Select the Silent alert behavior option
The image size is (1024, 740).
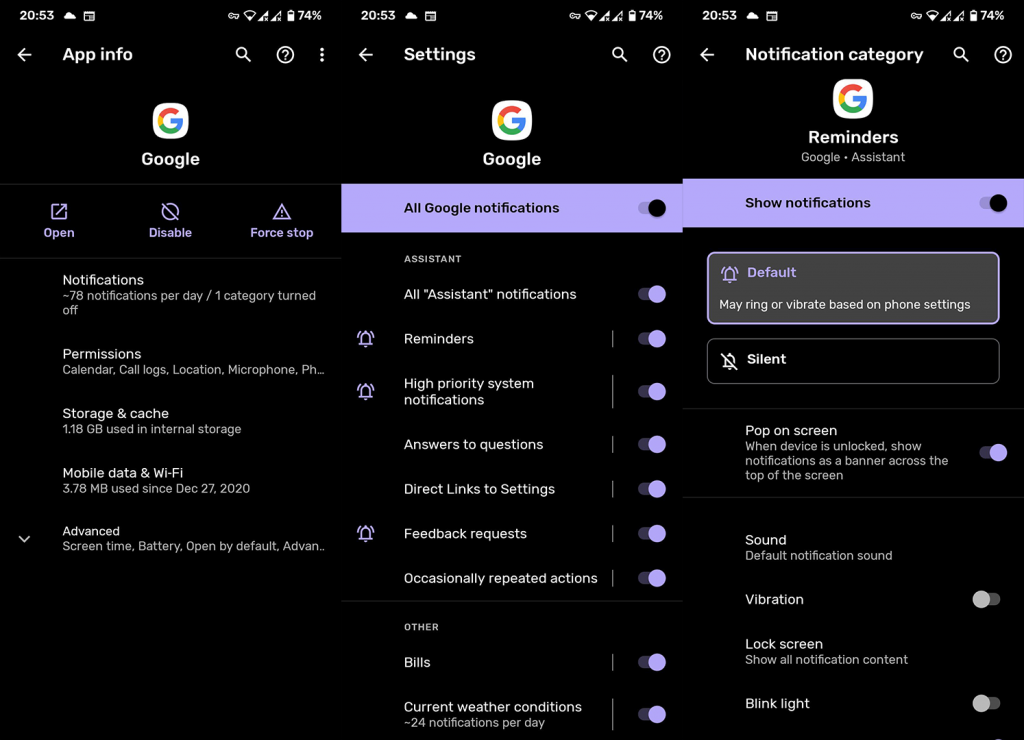(853, 361)
